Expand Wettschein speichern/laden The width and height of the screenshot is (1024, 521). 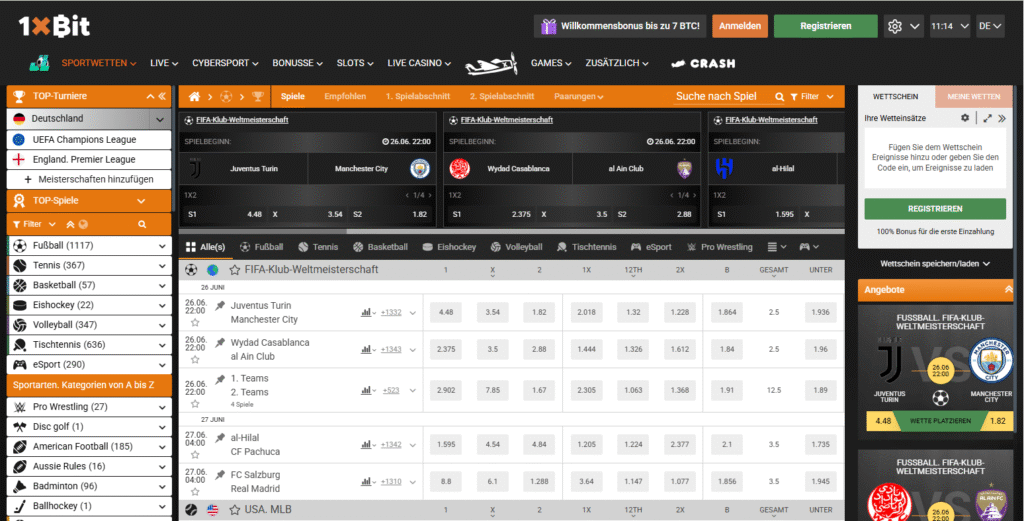935,264
